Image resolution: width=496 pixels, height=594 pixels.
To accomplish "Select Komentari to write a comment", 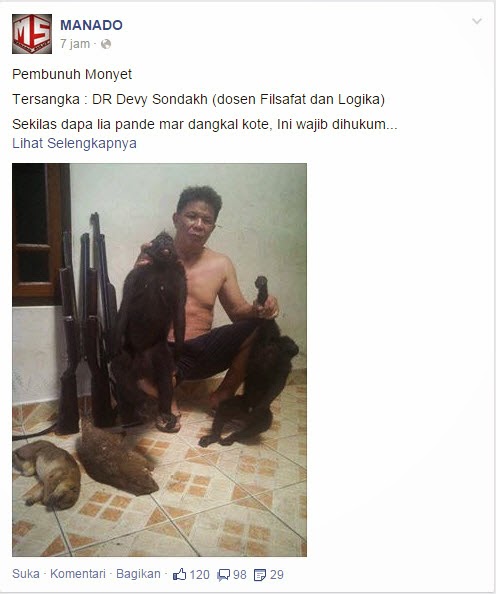I will tap(78, 574).
